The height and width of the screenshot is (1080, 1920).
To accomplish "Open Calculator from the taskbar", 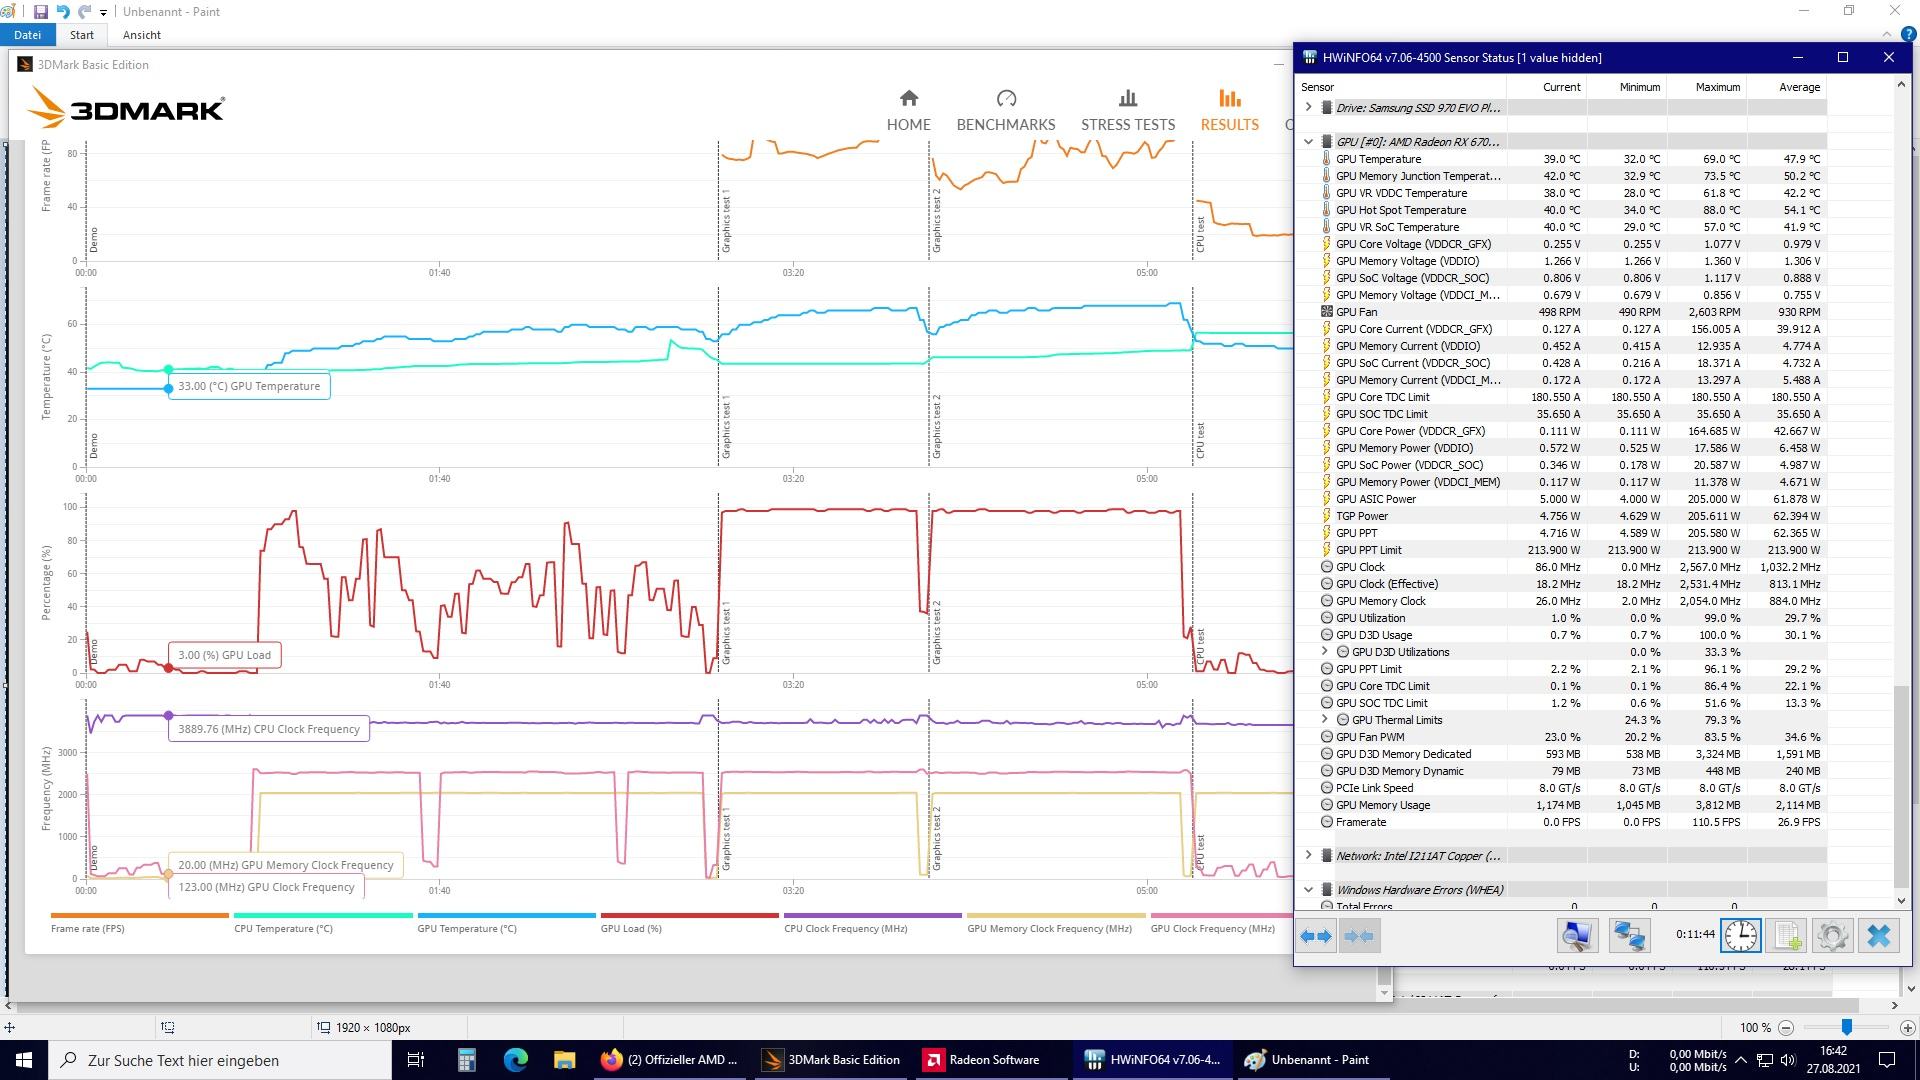I will 466,1060.
